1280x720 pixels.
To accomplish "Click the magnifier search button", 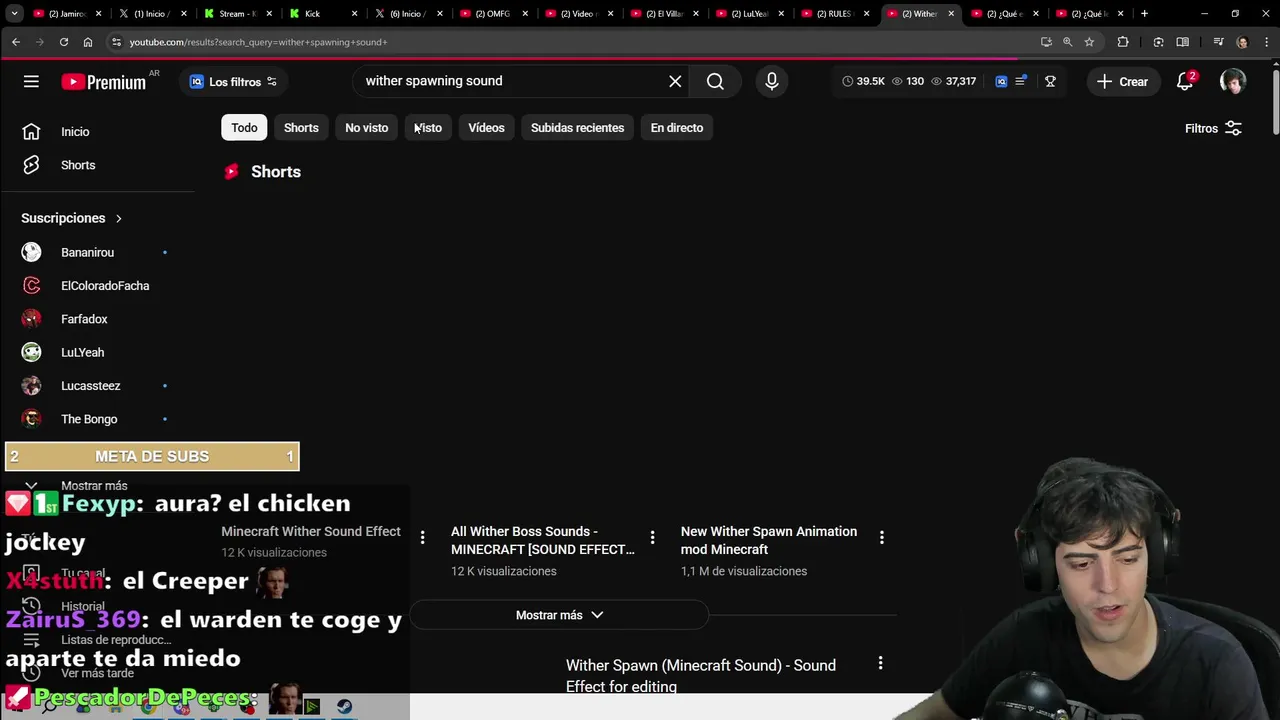I will 715,81.
